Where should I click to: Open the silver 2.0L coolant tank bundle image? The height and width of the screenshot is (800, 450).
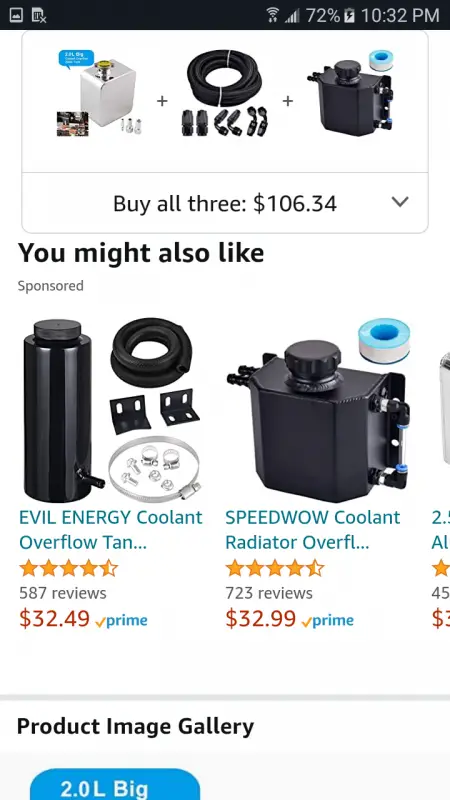(x=99, y=93)
